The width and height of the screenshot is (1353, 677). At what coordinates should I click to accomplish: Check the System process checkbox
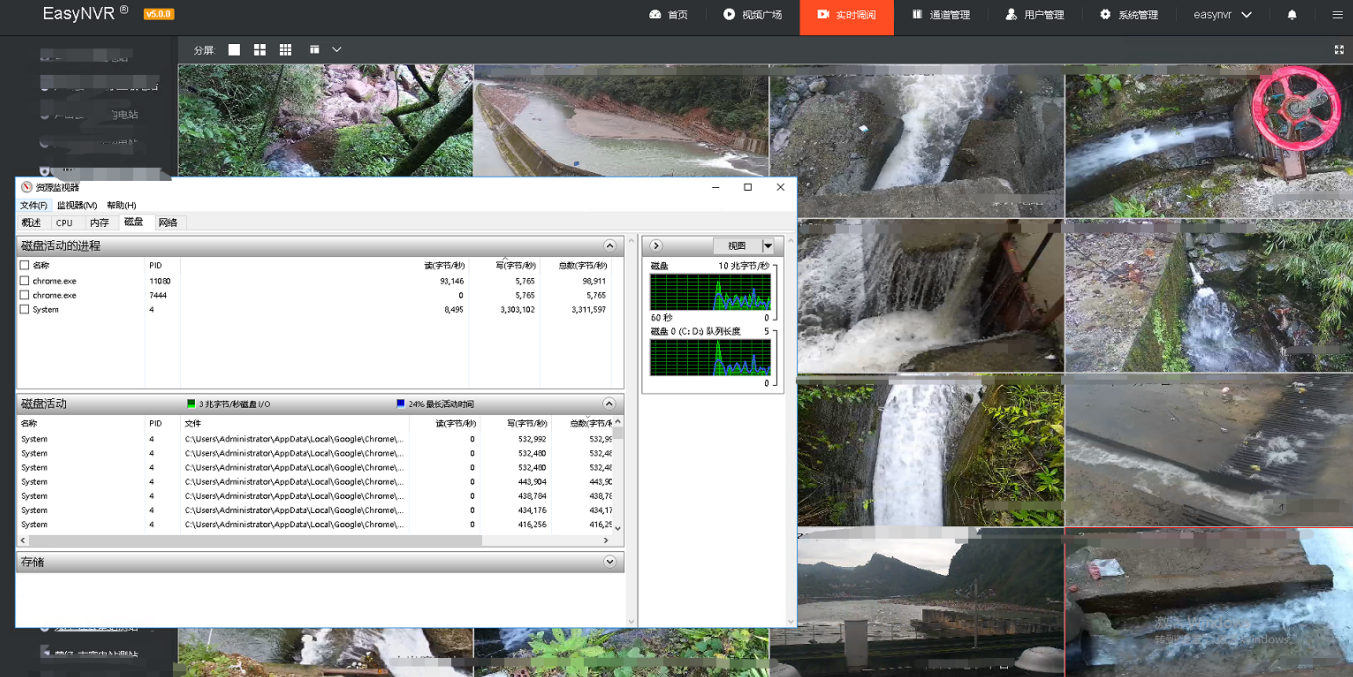(x=25, y=309)
